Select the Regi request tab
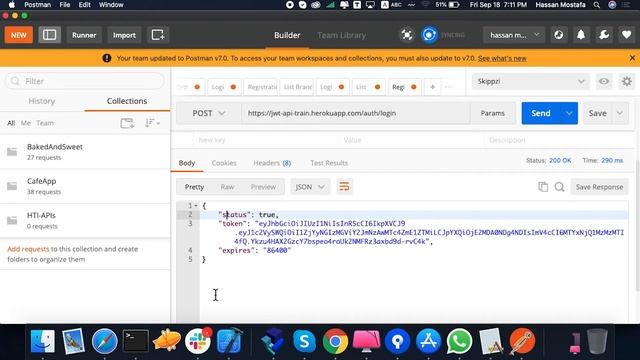The image size is (640, 360). 404,87
